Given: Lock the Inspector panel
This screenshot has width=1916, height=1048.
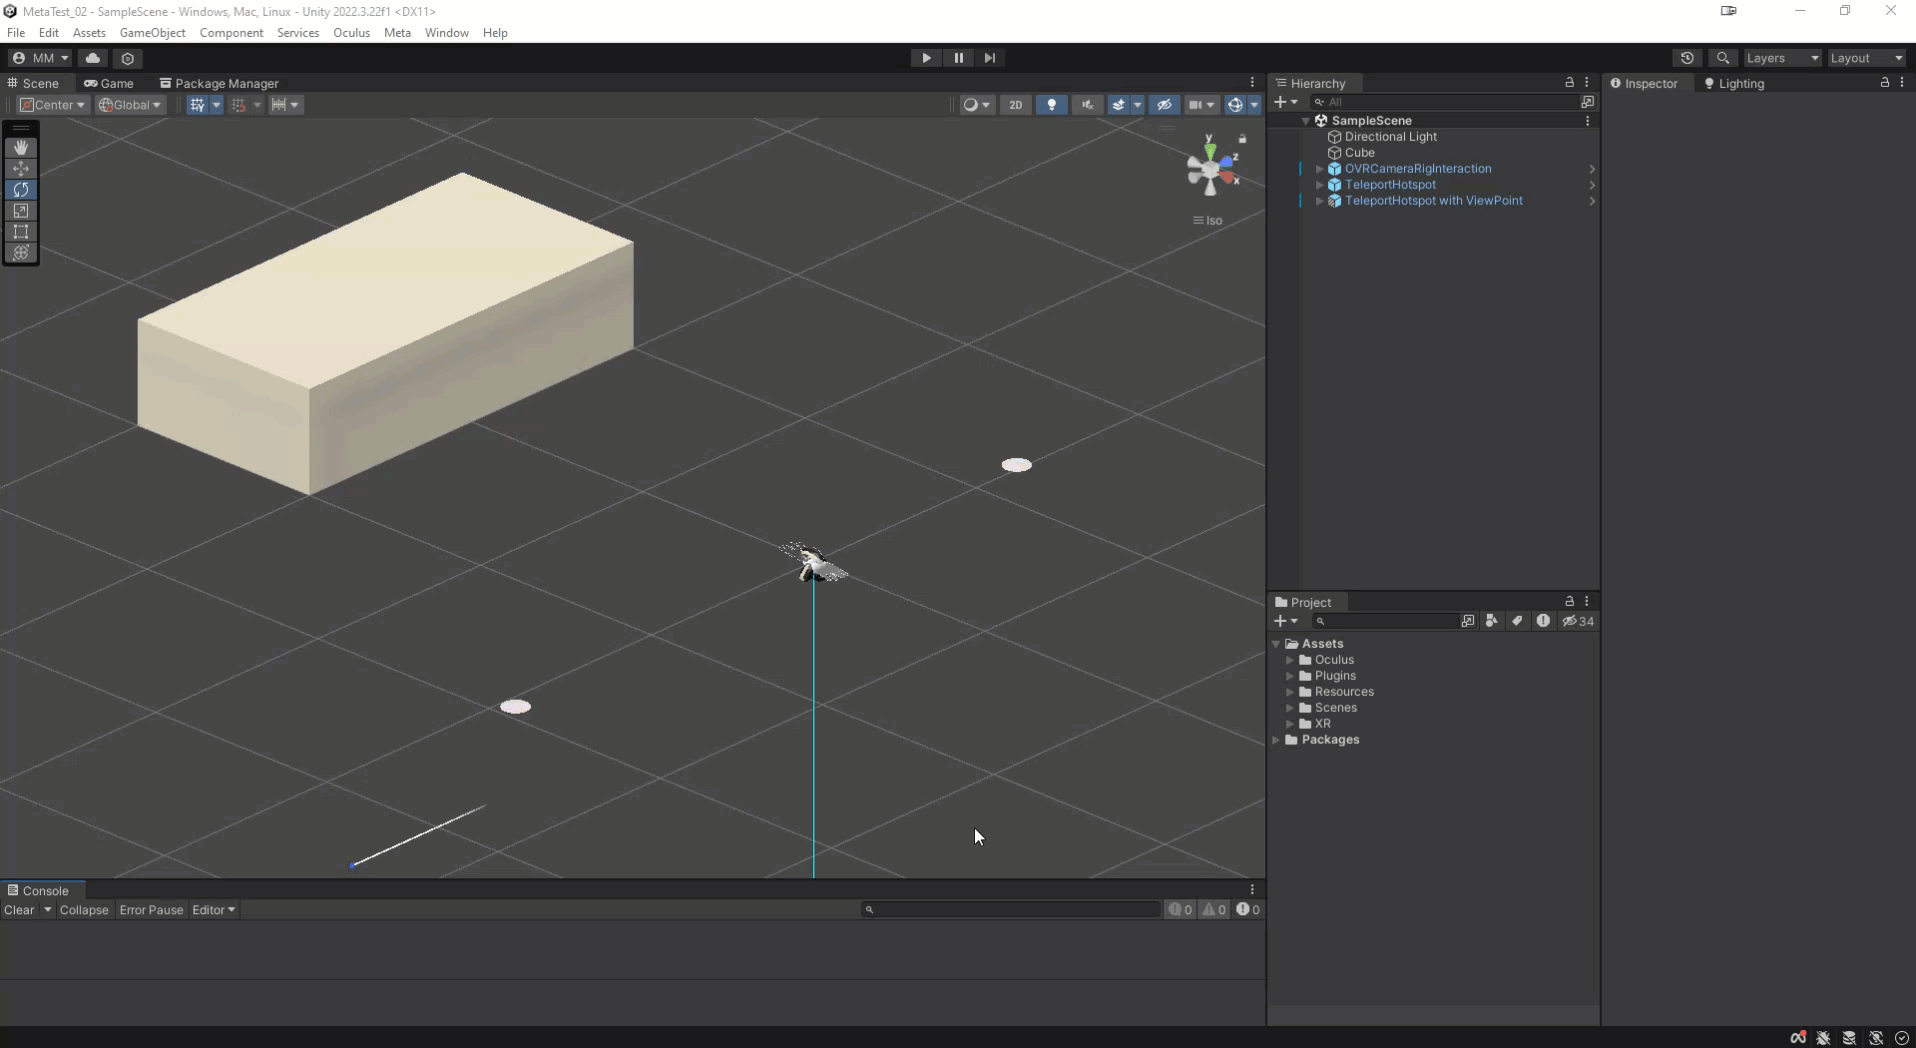Looking at the screenshot, I should click(x=1885, y=83).
